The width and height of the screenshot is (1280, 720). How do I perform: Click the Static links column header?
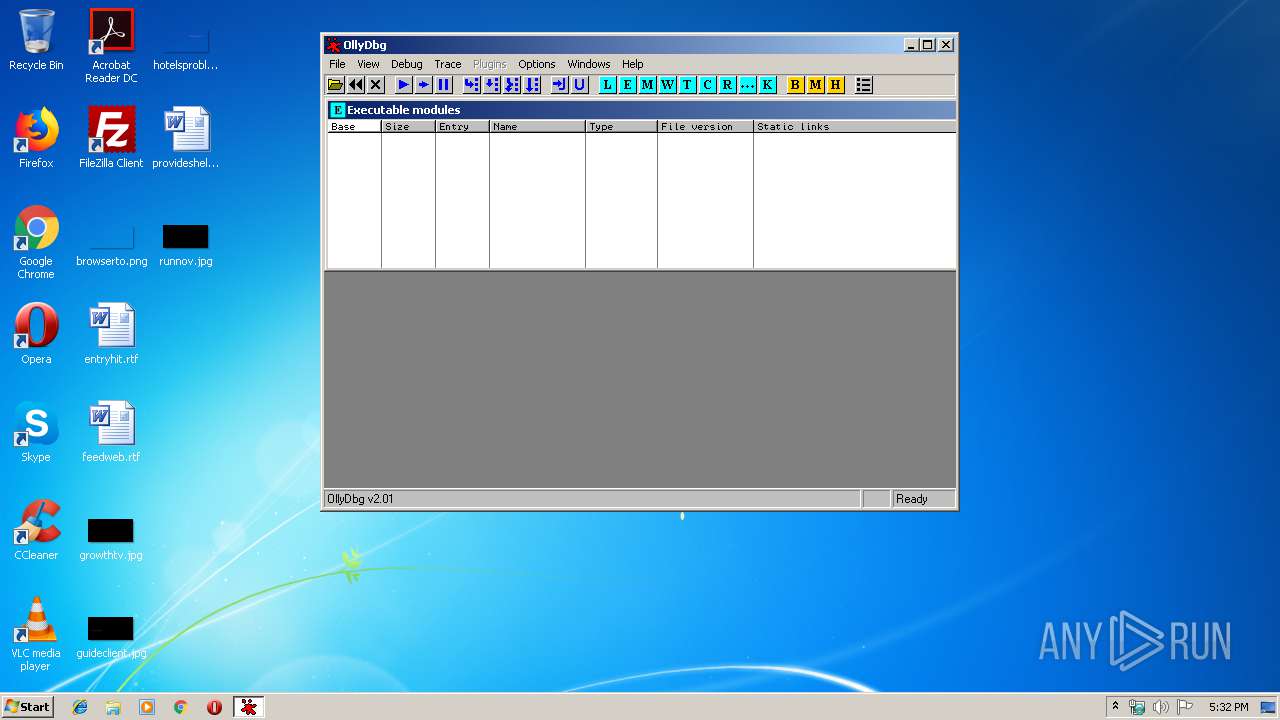coord(854,127)
